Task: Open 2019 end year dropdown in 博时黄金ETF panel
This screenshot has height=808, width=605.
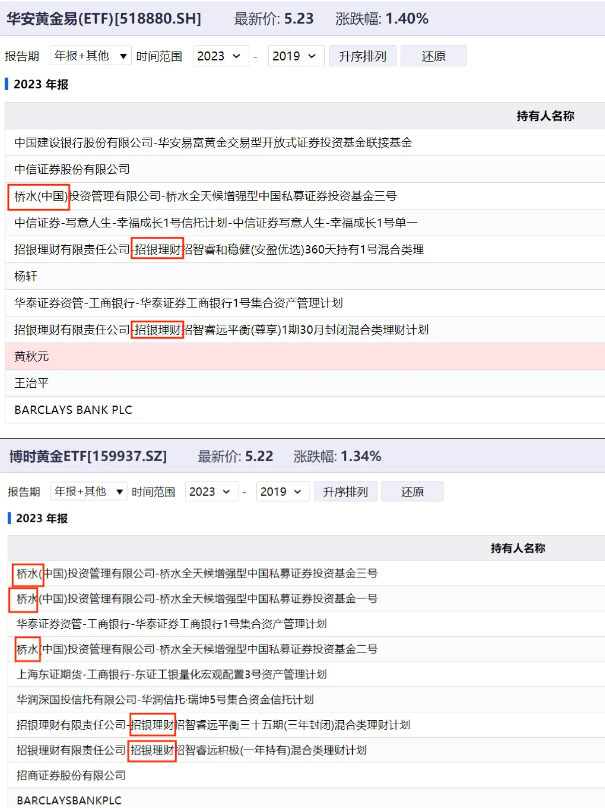Action: coord(282,491)
